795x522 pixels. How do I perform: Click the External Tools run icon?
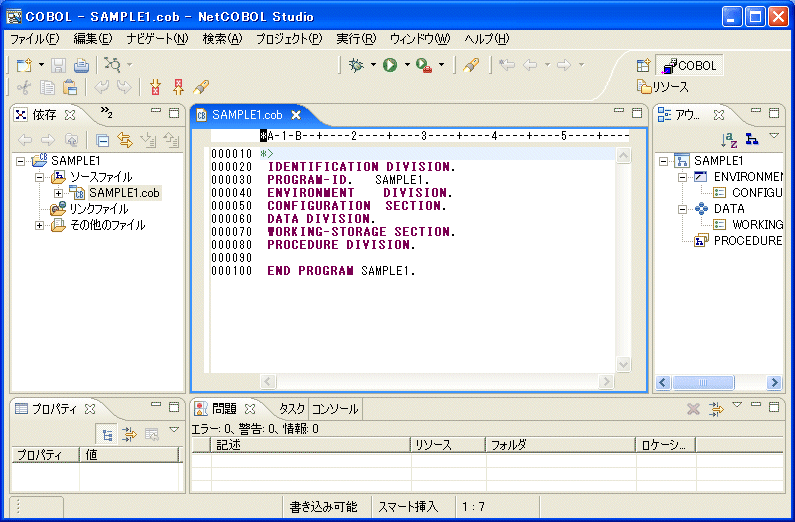(424, 65)
